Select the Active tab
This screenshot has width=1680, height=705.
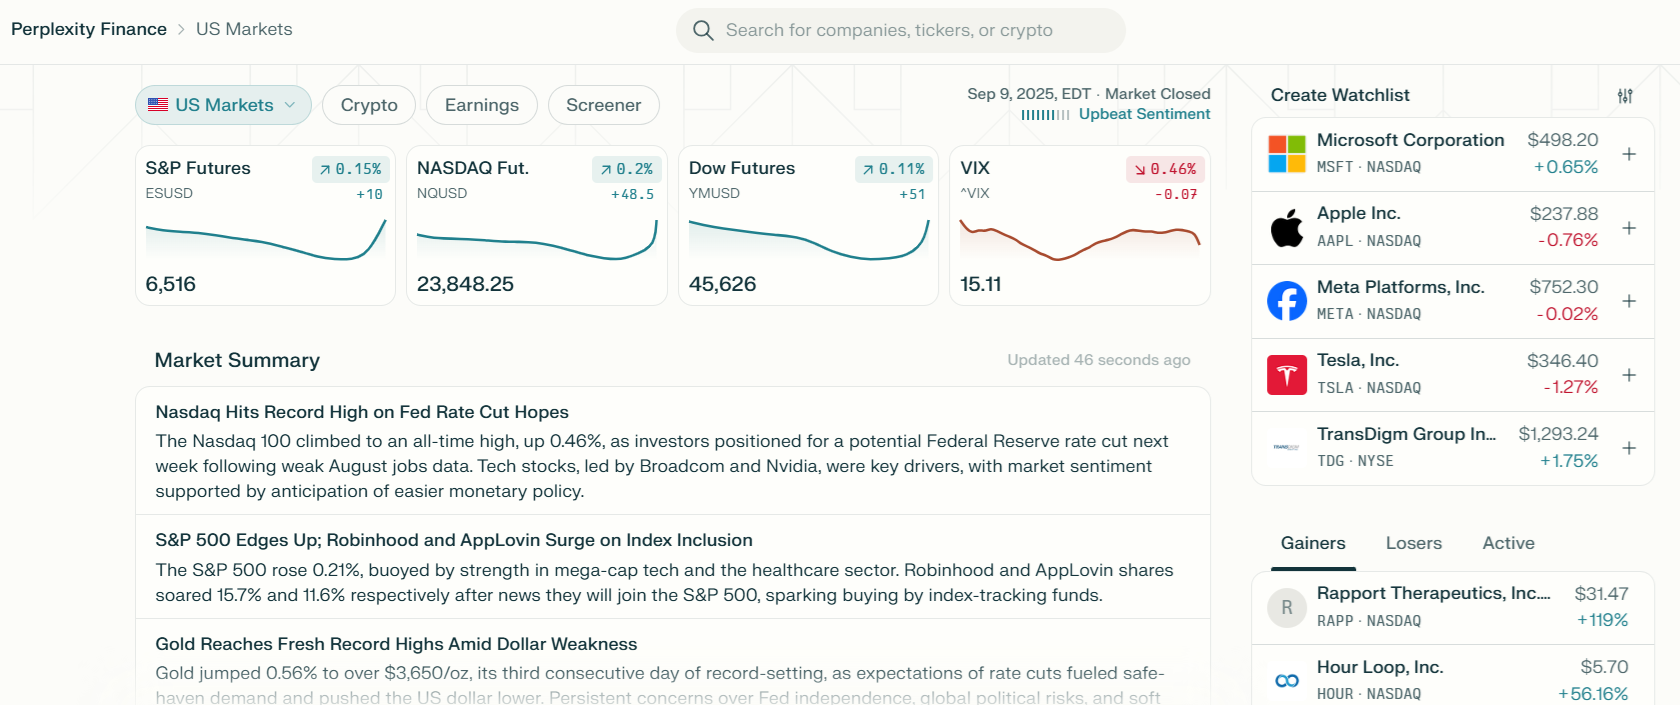[1508, 543]
